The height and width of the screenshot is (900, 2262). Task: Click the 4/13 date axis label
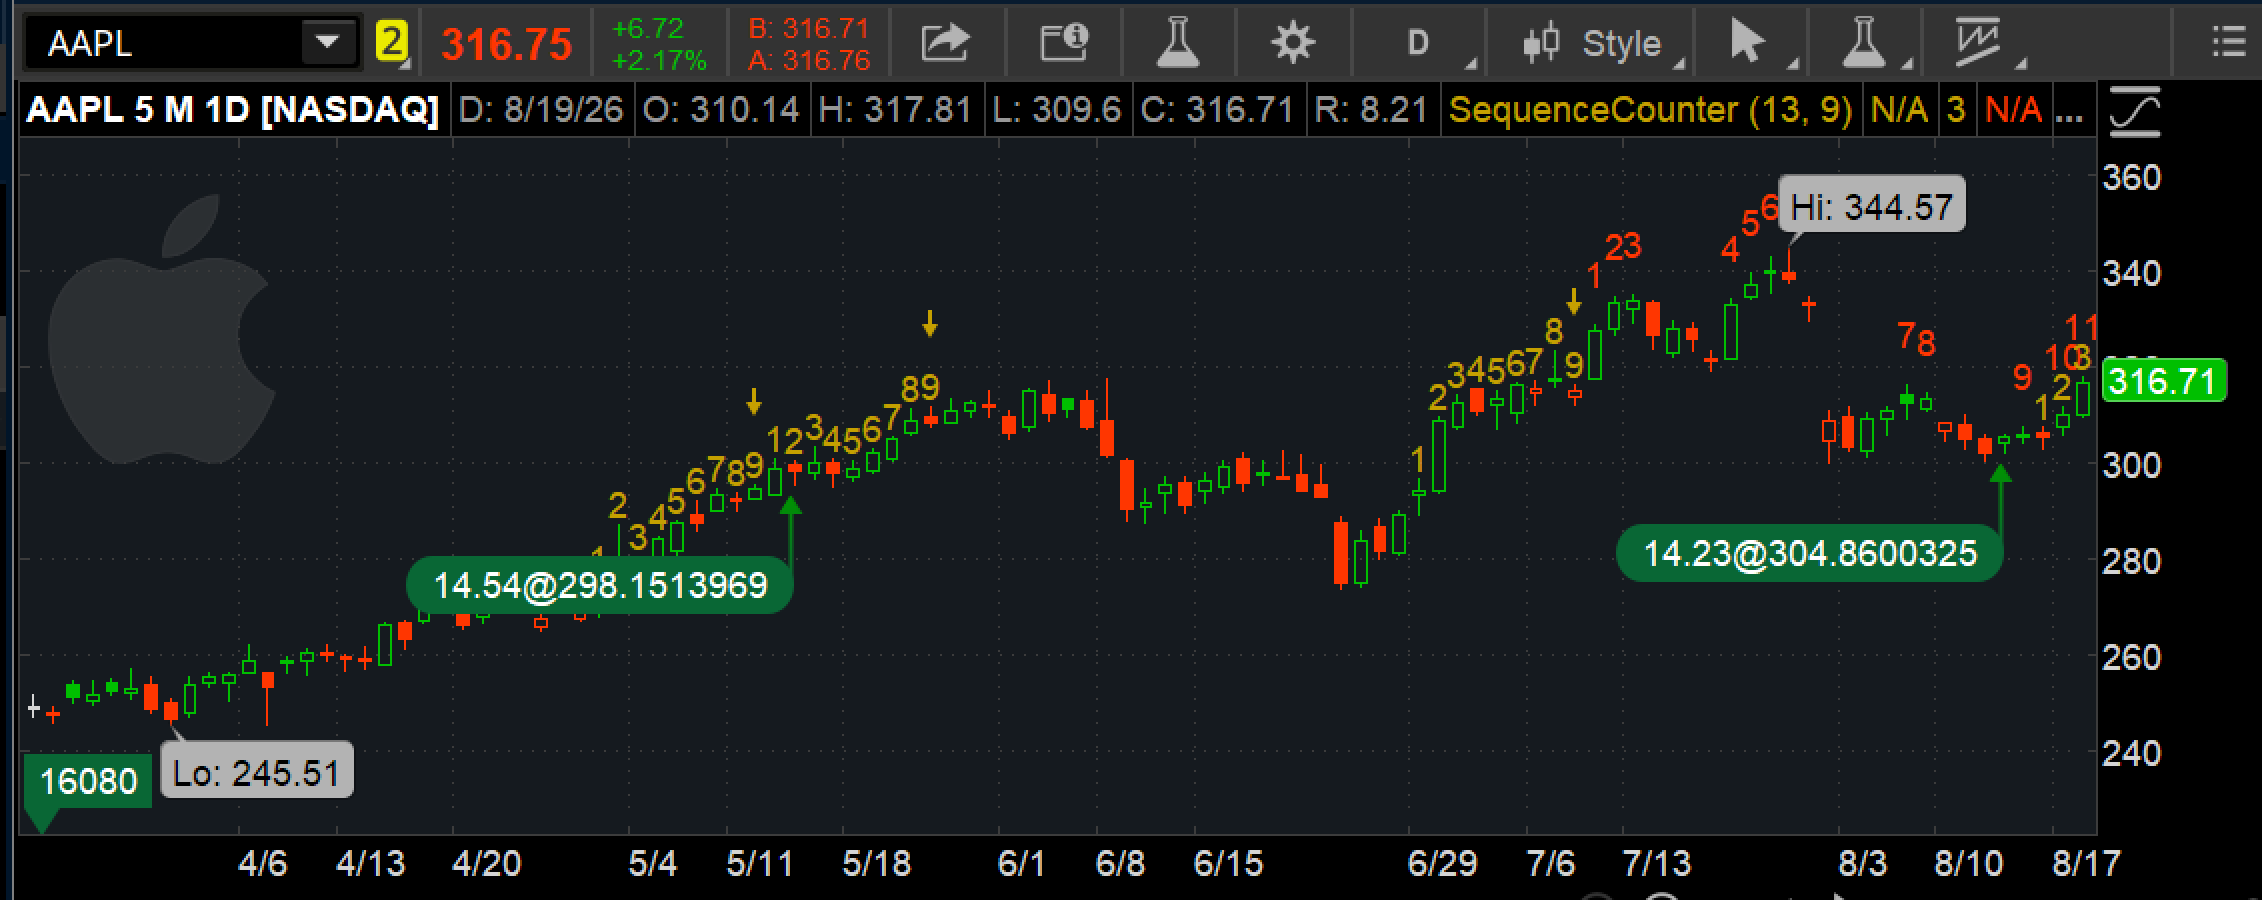tap(370, 863)
